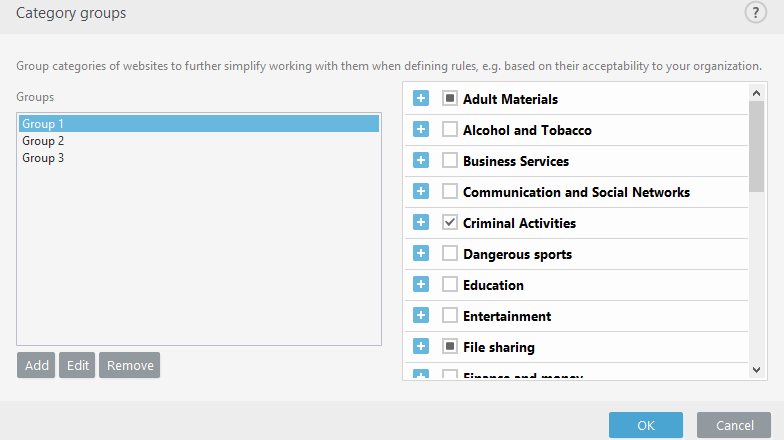The height and width of the screenshot is (440, 784).
Task: Check the Education checkbox
Action: pos(450,284)
